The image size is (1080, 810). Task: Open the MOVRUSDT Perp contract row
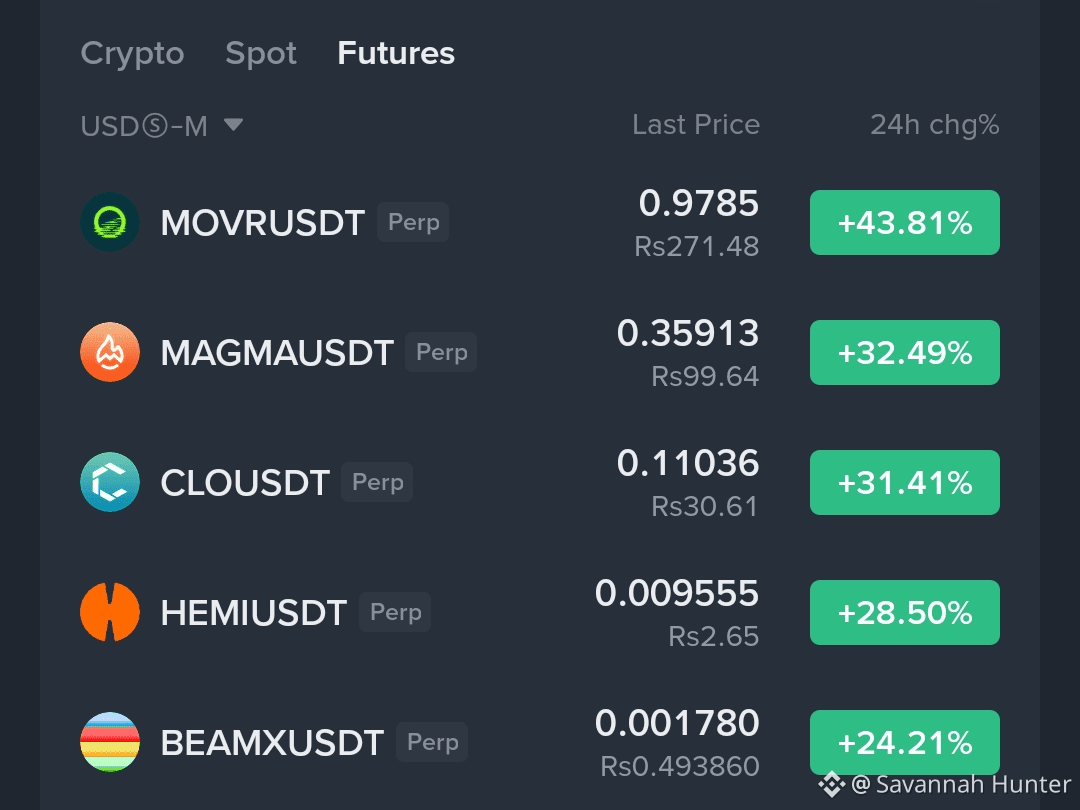[x=540, y=222]
